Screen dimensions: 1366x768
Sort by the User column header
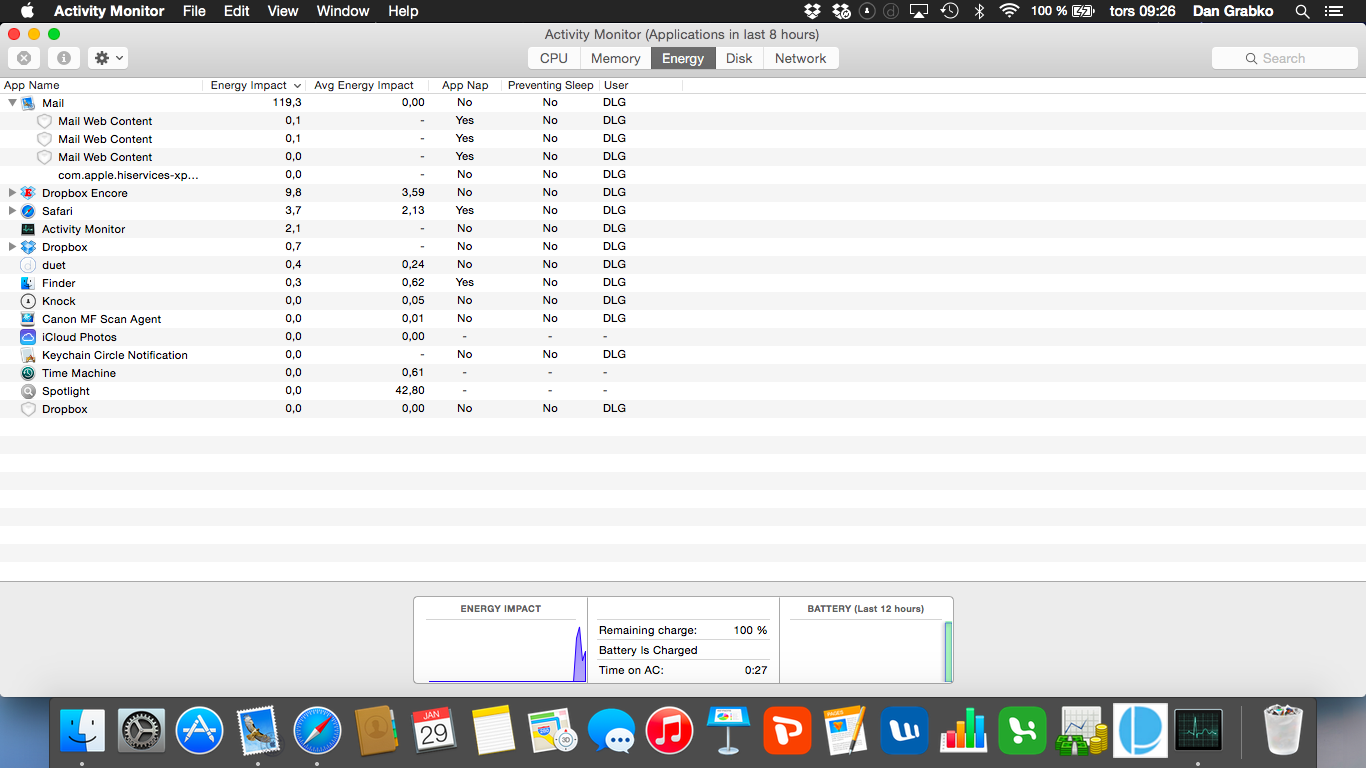tap(640, 85)
